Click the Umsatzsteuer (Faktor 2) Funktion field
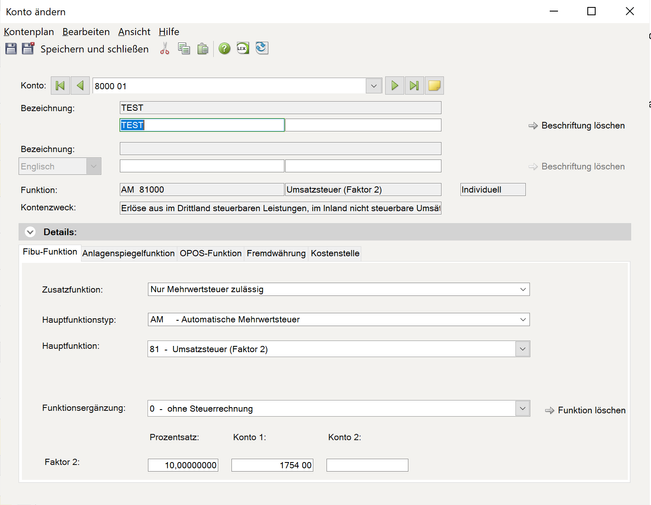Image resolution: width=651 pixels, height=505 pixels. point(363,190)
